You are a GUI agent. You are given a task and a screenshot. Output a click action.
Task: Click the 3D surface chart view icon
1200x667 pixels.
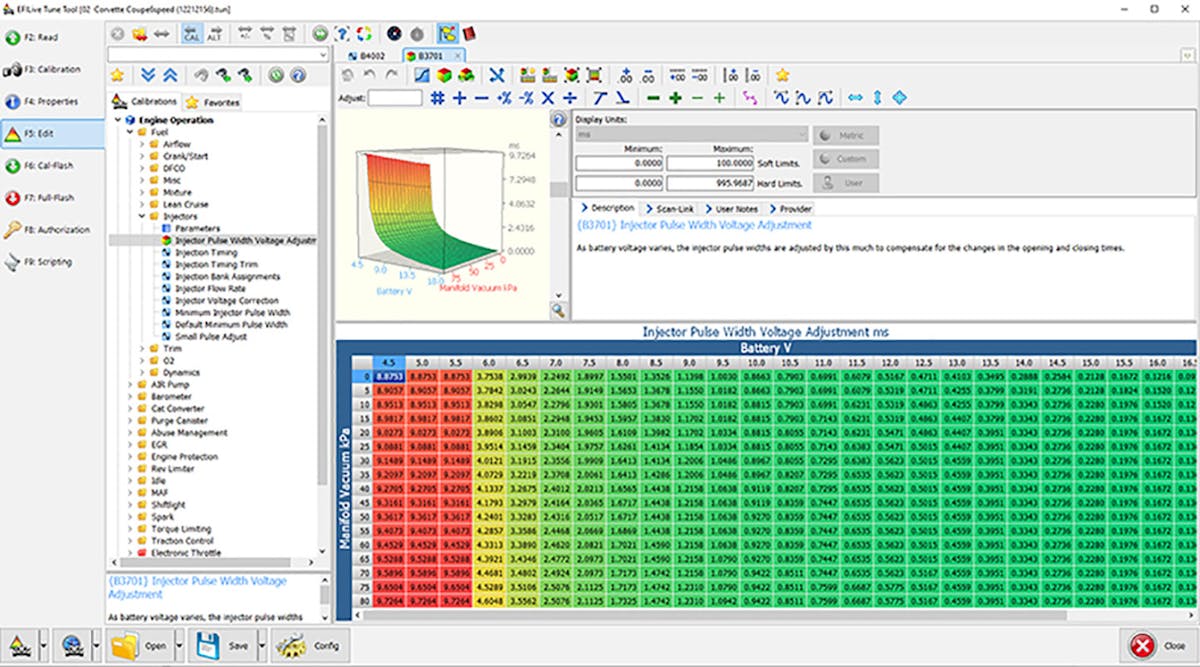(444, 75)
